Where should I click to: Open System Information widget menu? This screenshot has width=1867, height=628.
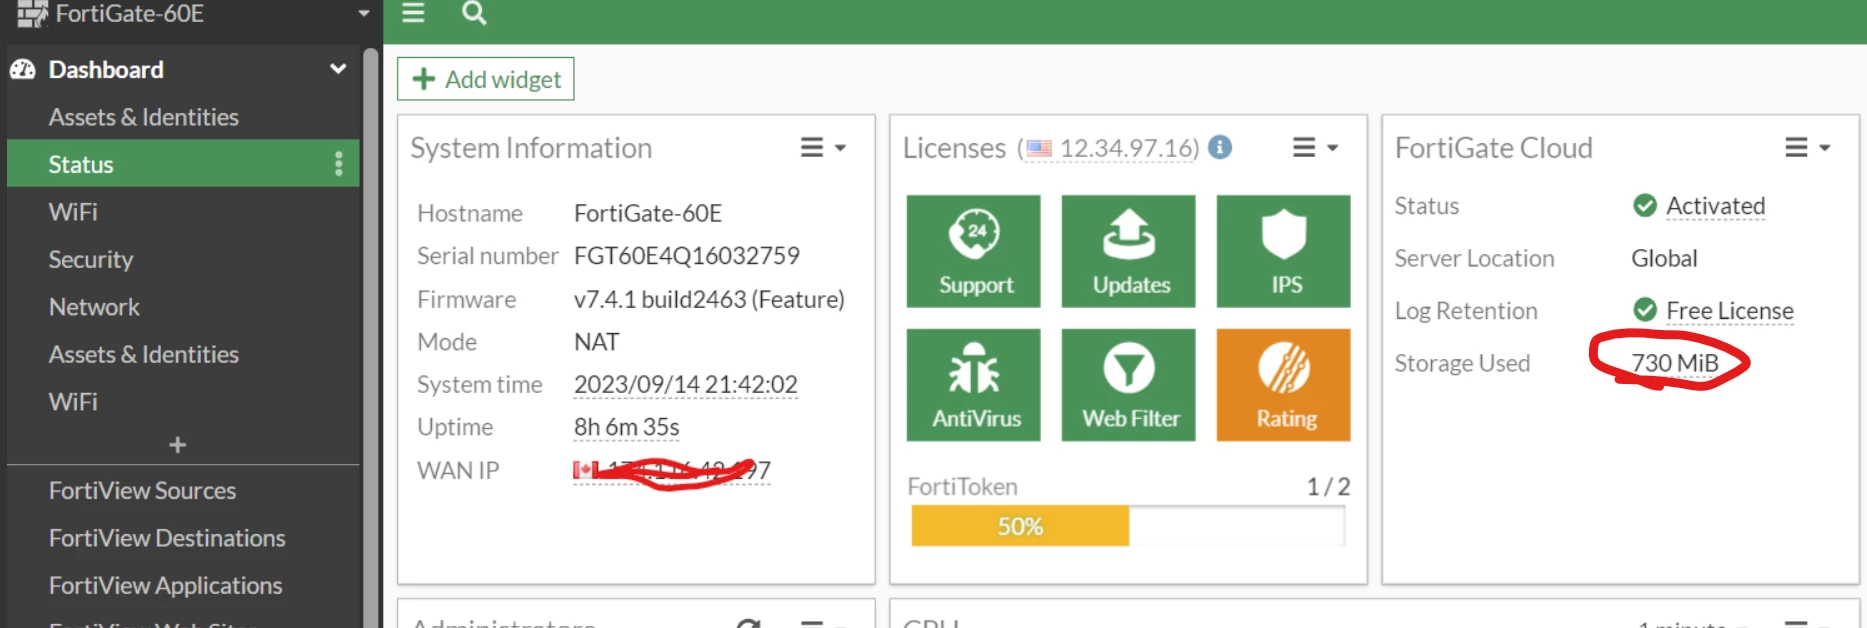(823, 148)
